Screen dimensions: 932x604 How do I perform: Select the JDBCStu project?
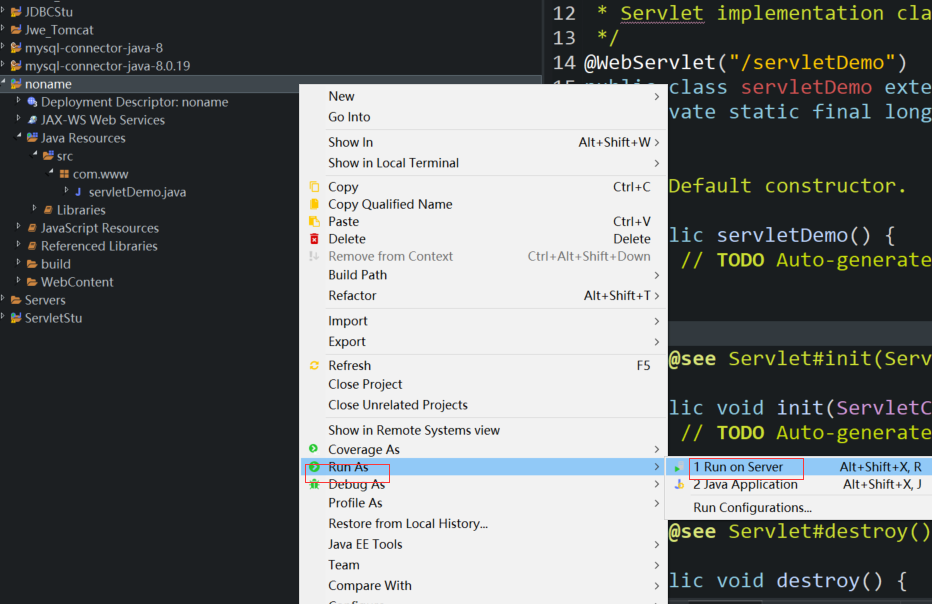[x=48, y=12]
